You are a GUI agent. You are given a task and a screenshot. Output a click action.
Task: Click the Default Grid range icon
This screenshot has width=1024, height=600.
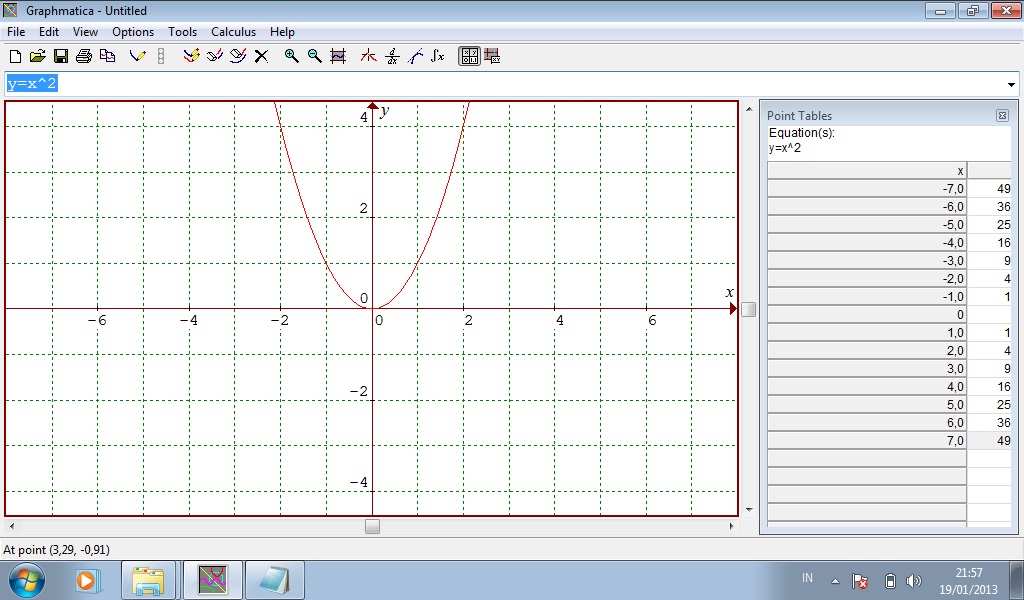pyautogui.click(x=338, y=56)
